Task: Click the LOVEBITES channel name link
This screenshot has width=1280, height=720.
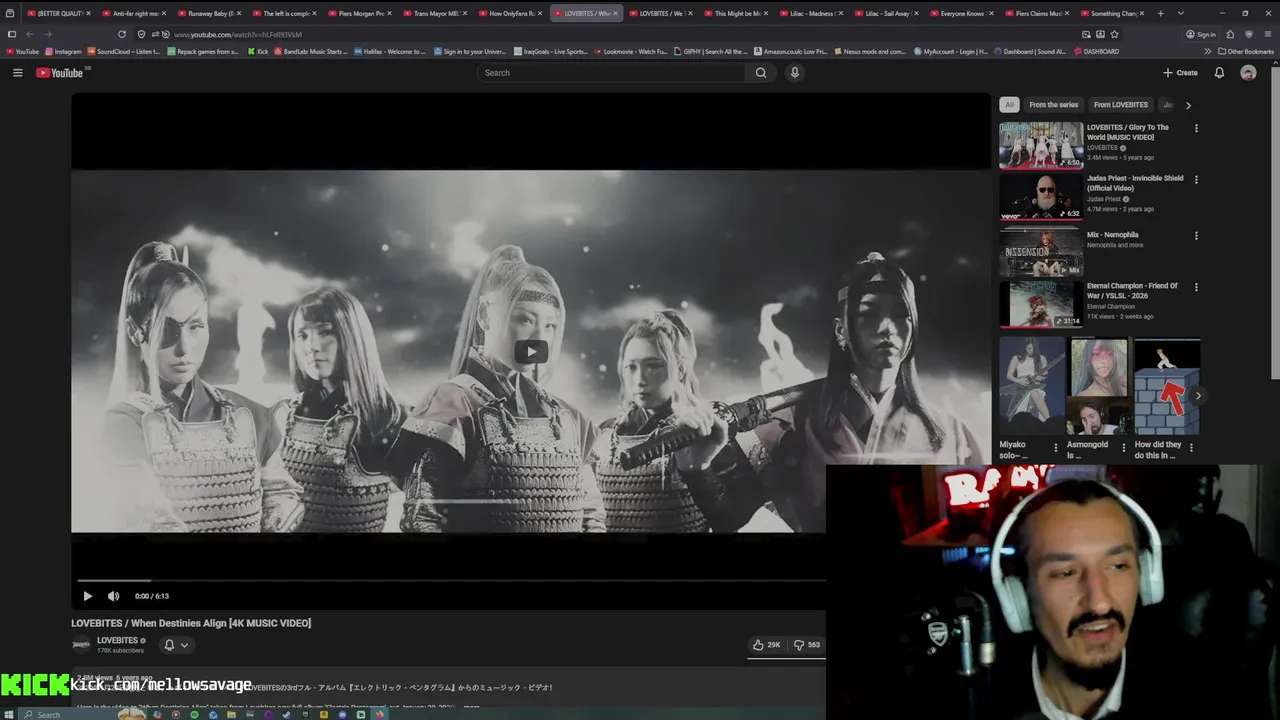Action: click(x=117, y=640)
